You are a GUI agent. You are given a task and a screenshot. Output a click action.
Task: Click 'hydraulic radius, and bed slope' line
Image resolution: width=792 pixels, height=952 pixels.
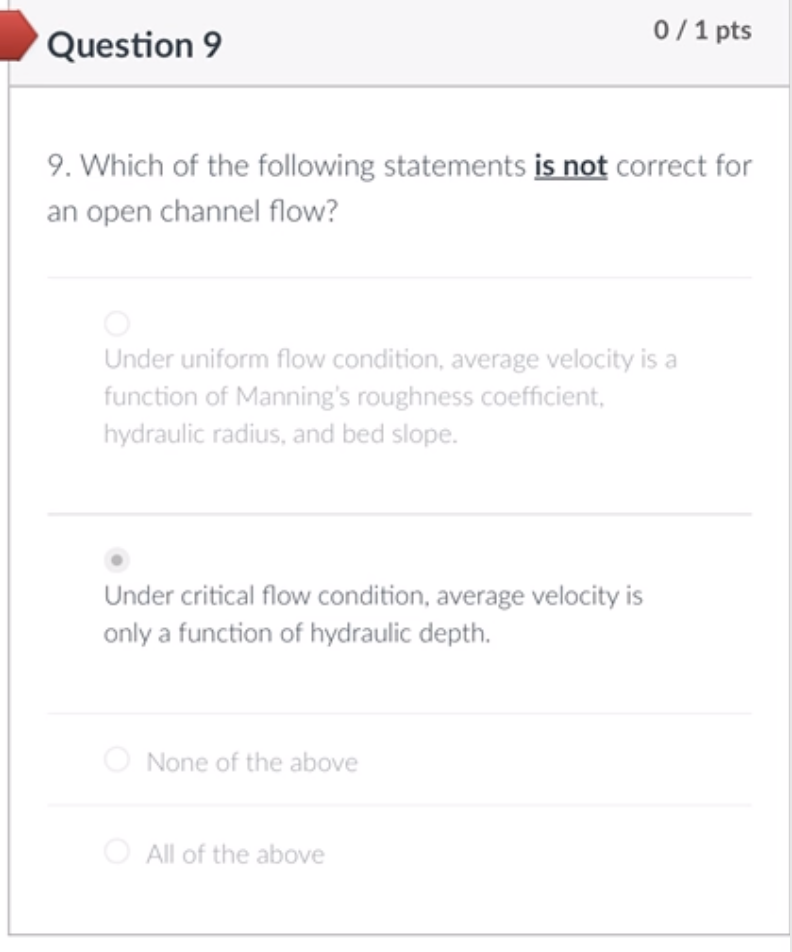(x=280, y=435)
